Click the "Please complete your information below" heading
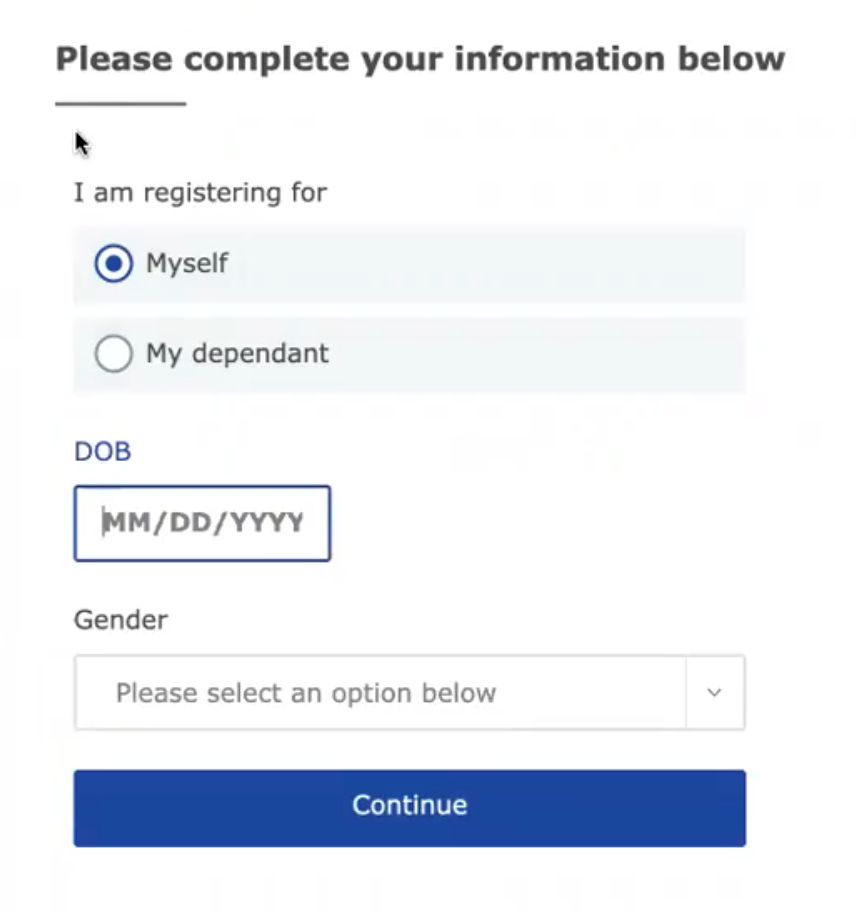This screenshot has height=914, width=856. 419,59
